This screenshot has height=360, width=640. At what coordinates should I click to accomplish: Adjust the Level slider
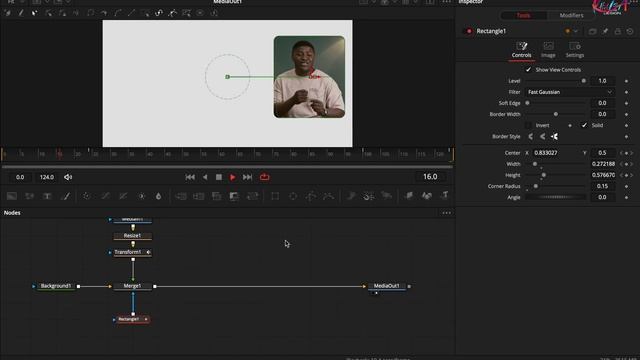556,81
